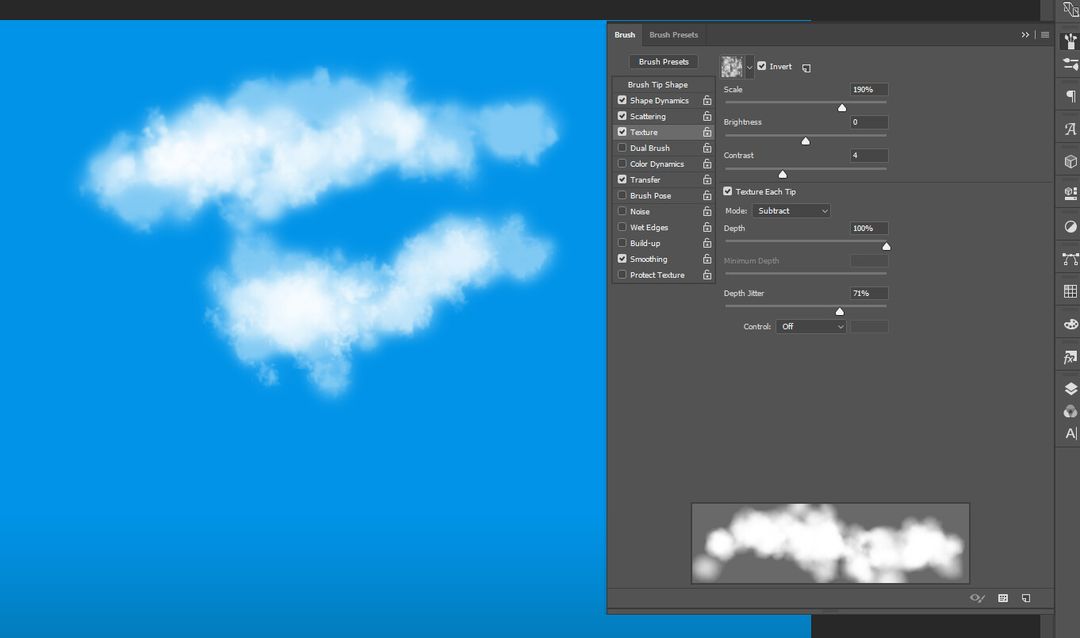The width and height of the screenshot is (1080, 638).
Task: Enable the Color Dynamics checkbox
Action: [x=622, y=163]
